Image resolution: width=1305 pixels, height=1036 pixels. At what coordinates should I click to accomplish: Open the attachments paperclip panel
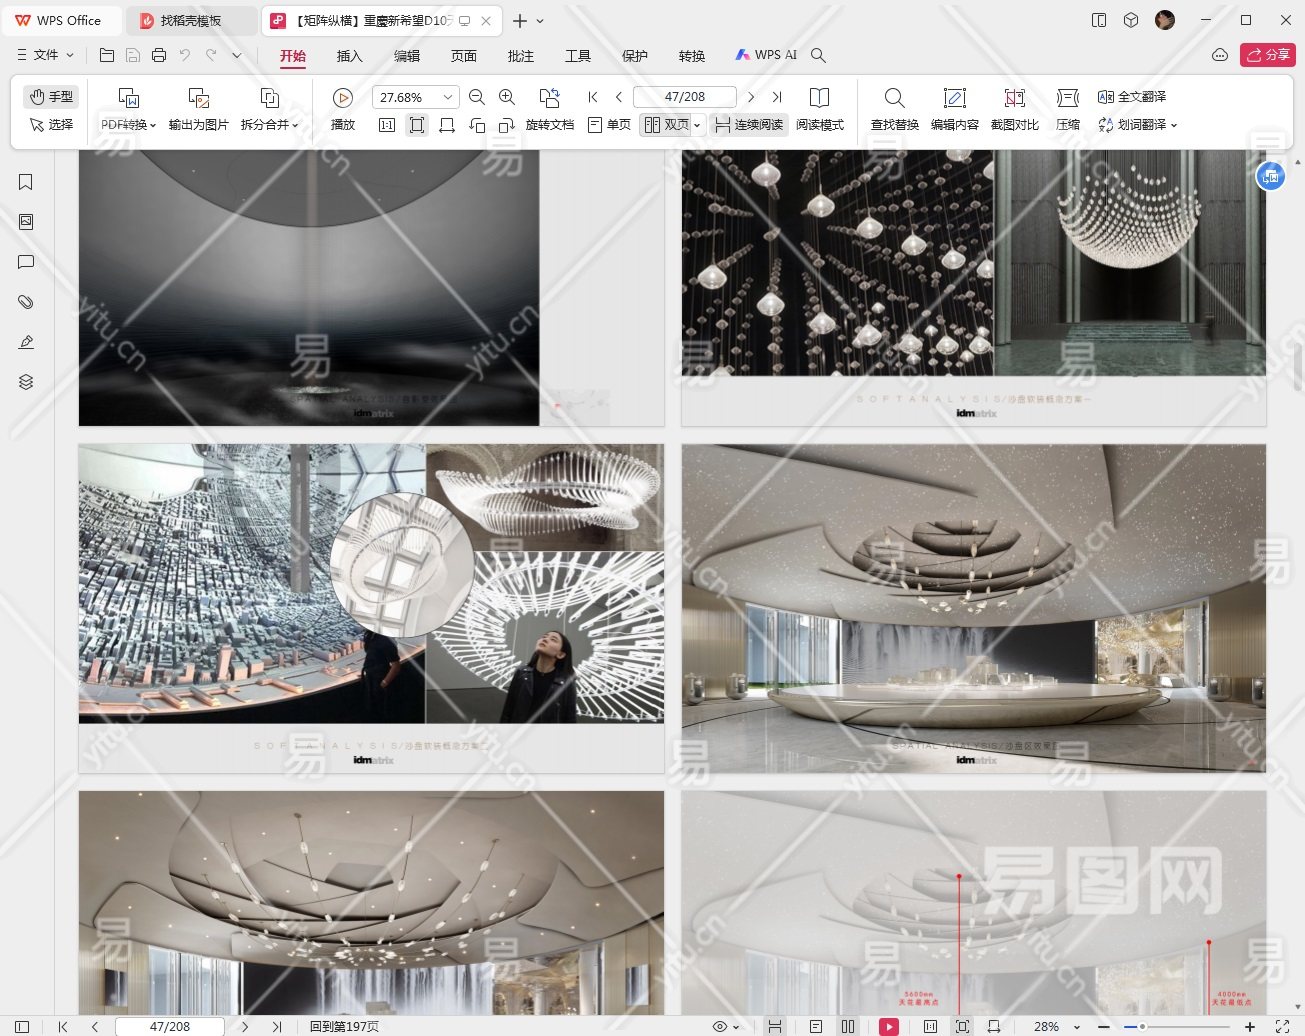pos(26,302)
